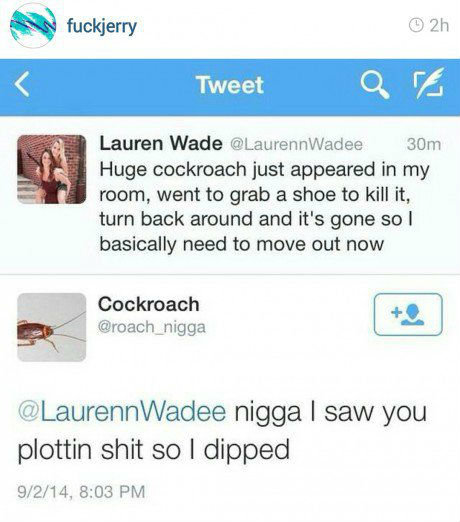The width and height of the screenshot is (460, 522).
Task: Open the Cockroach display name
Action: click(x=149, y=304)
